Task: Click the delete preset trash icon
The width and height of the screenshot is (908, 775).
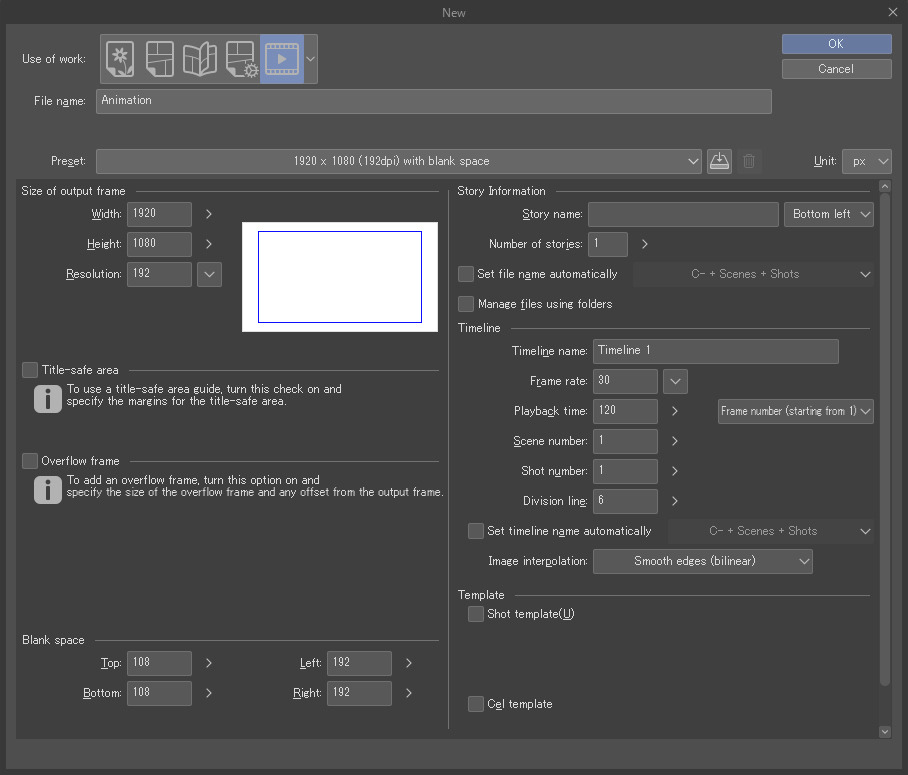Action: click(749, 161)
